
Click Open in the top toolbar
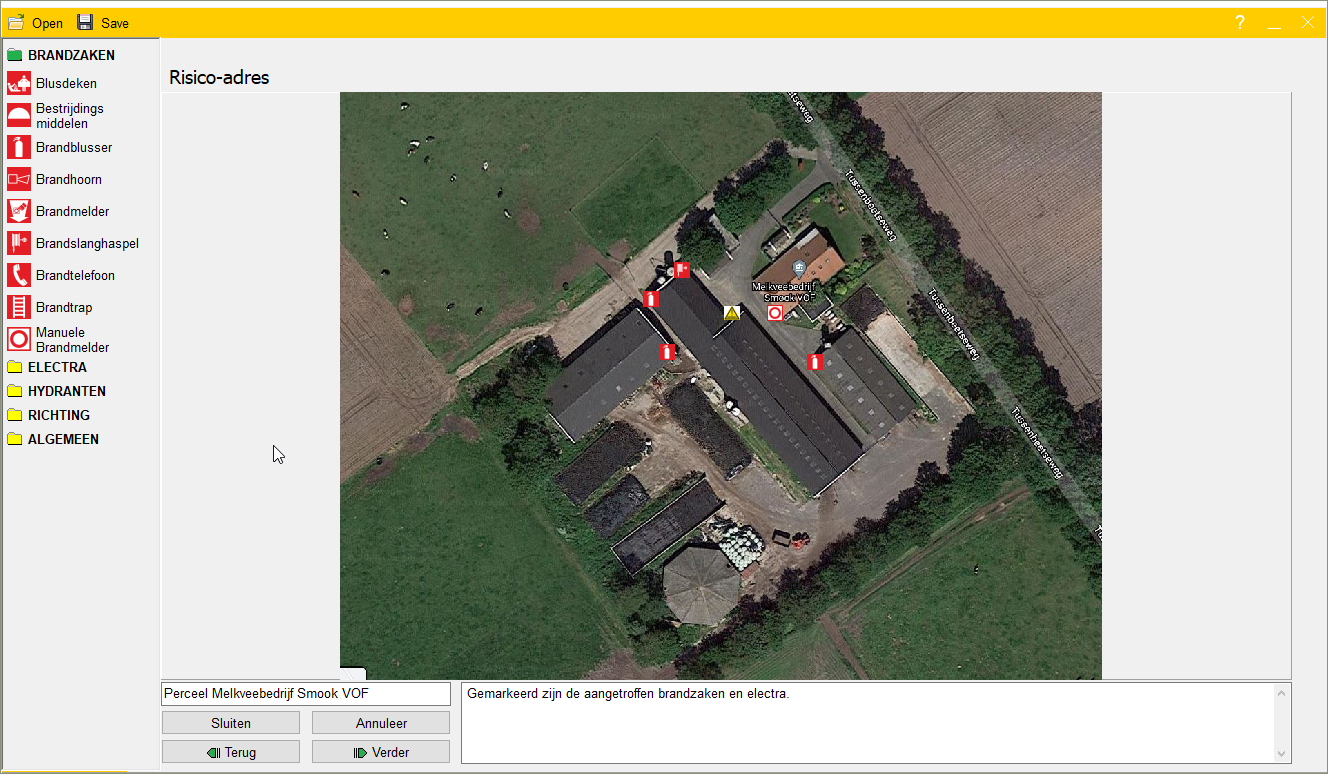pyautogui.click(x=36, y=23)
